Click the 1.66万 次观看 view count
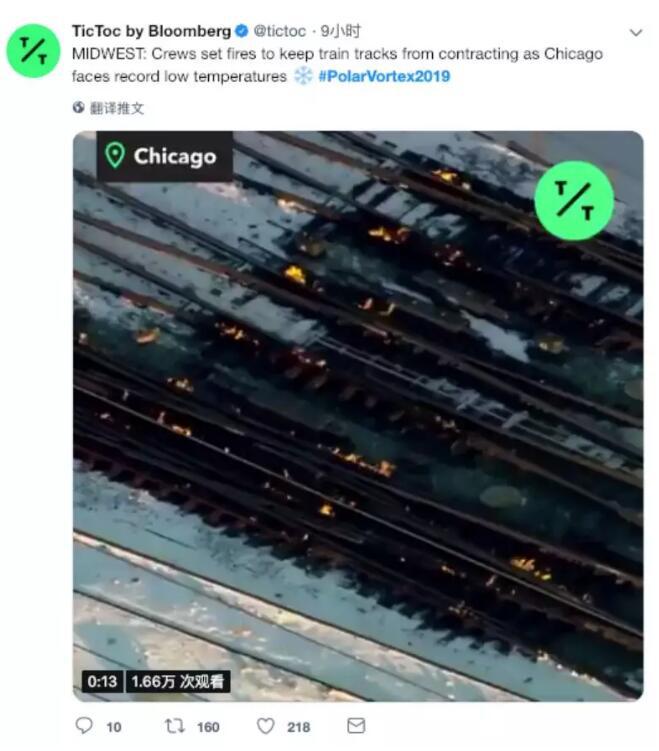Screen dimensions: 659x751 [178, 681]
